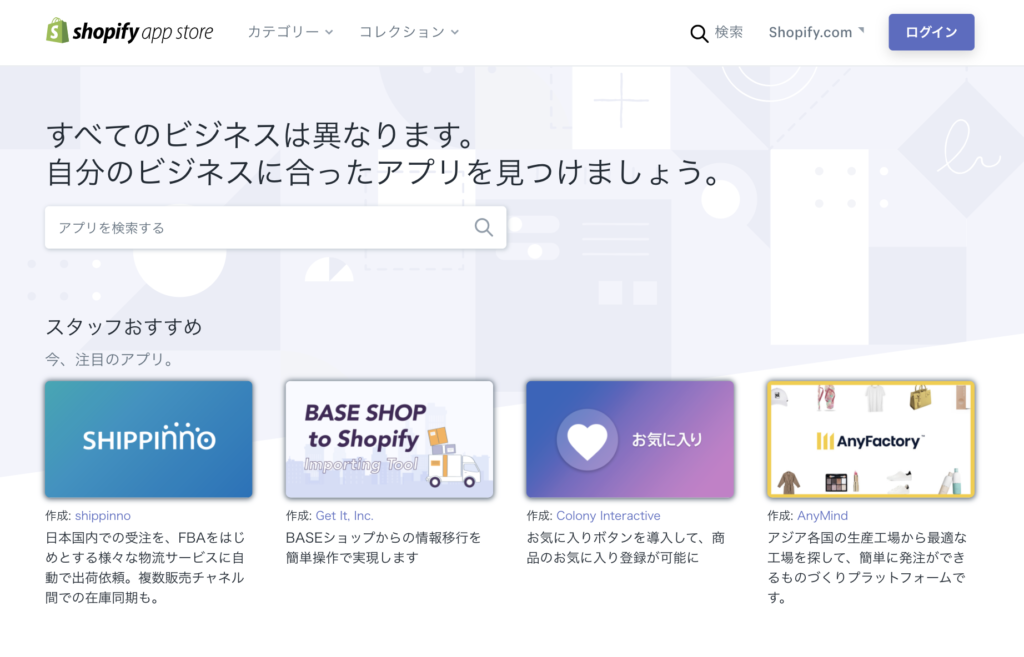This screenshot has width=1024, height=657.
Task: Open the AnyFactory app card
Action: pos(871,440)
